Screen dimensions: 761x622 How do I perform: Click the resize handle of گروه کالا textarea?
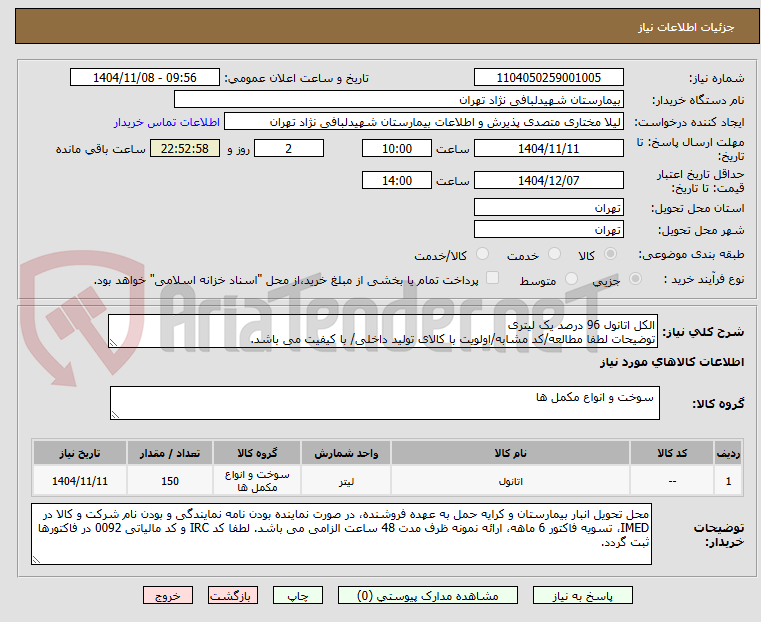click(x=115, y=415)
